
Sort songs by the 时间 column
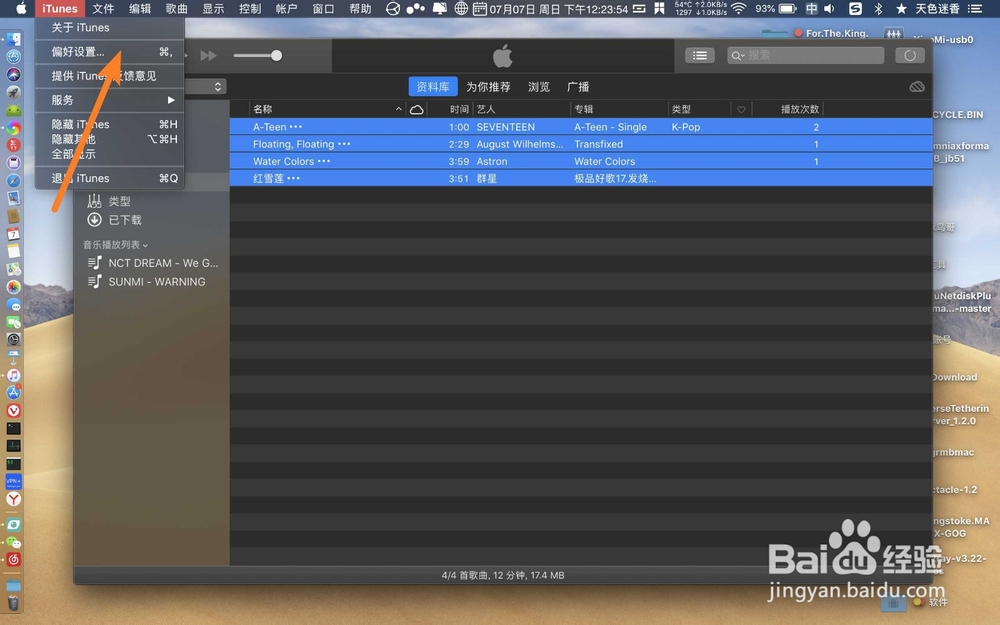(x=459, y=109)
